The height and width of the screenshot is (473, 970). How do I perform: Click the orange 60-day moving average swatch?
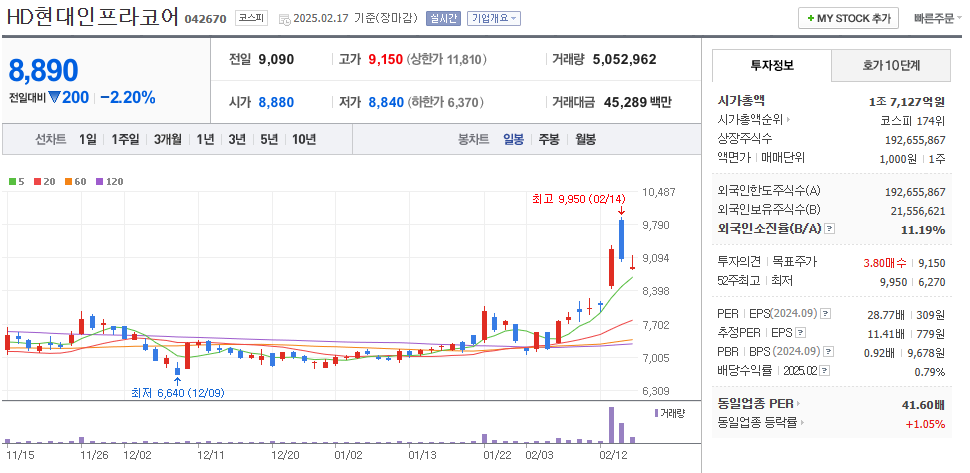(67, 182)
